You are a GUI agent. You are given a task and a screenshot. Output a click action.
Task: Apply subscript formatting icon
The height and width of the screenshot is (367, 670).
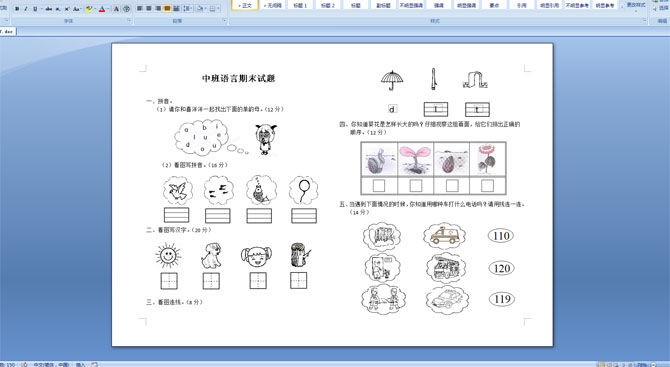(58, 9)
